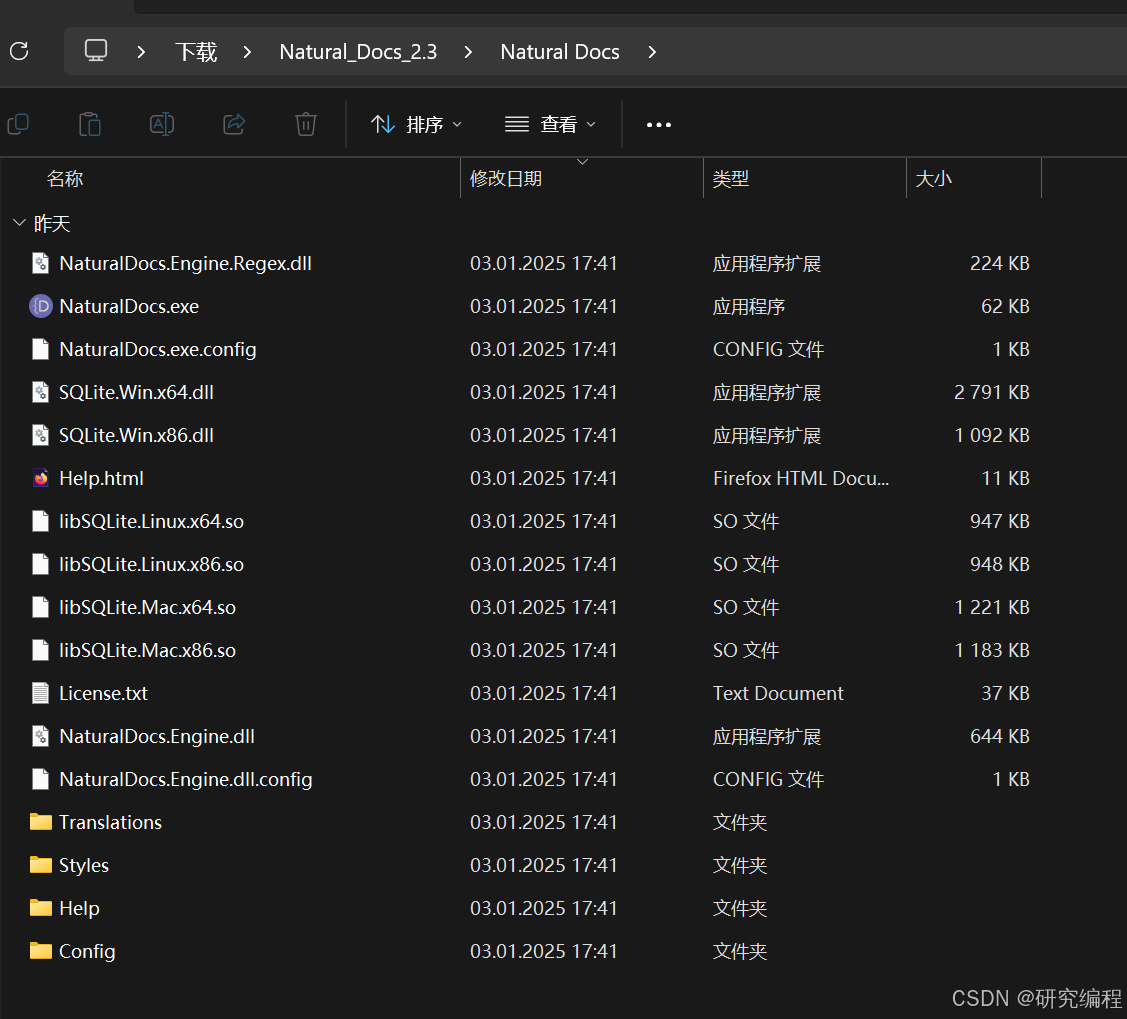Image resolution: width=1127 pixels, height=1019 pixels.
Task: Expand chevron after 下载 in breadcrumb
Action: point(247,52)
